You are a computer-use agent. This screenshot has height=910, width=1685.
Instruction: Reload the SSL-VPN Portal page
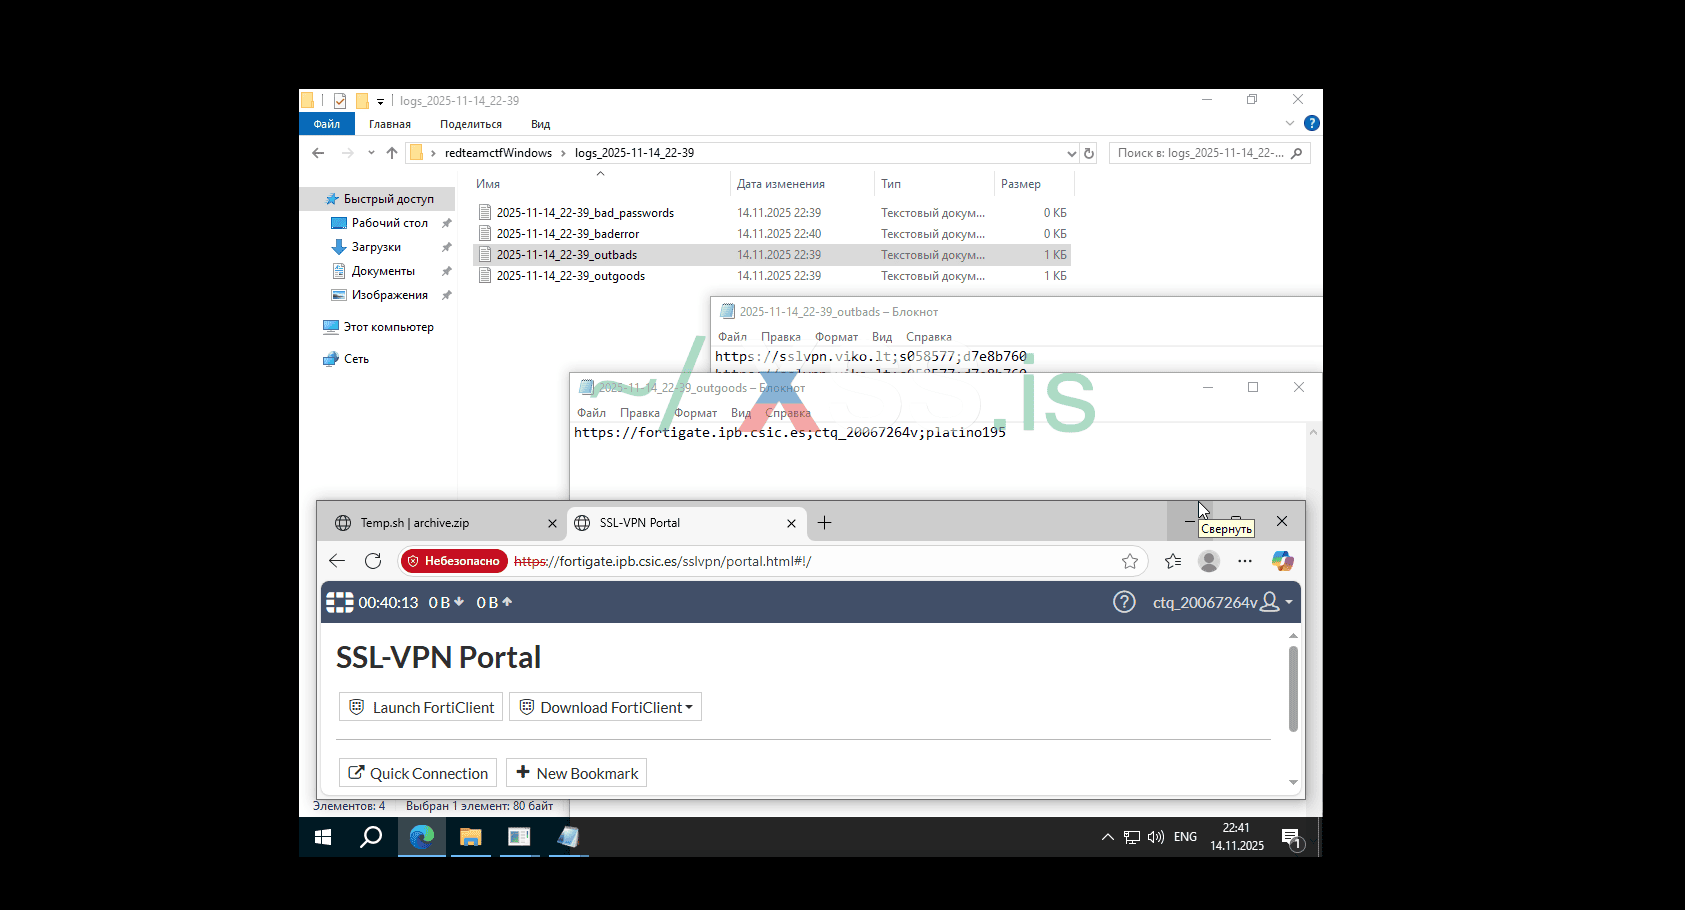[373, 561]
